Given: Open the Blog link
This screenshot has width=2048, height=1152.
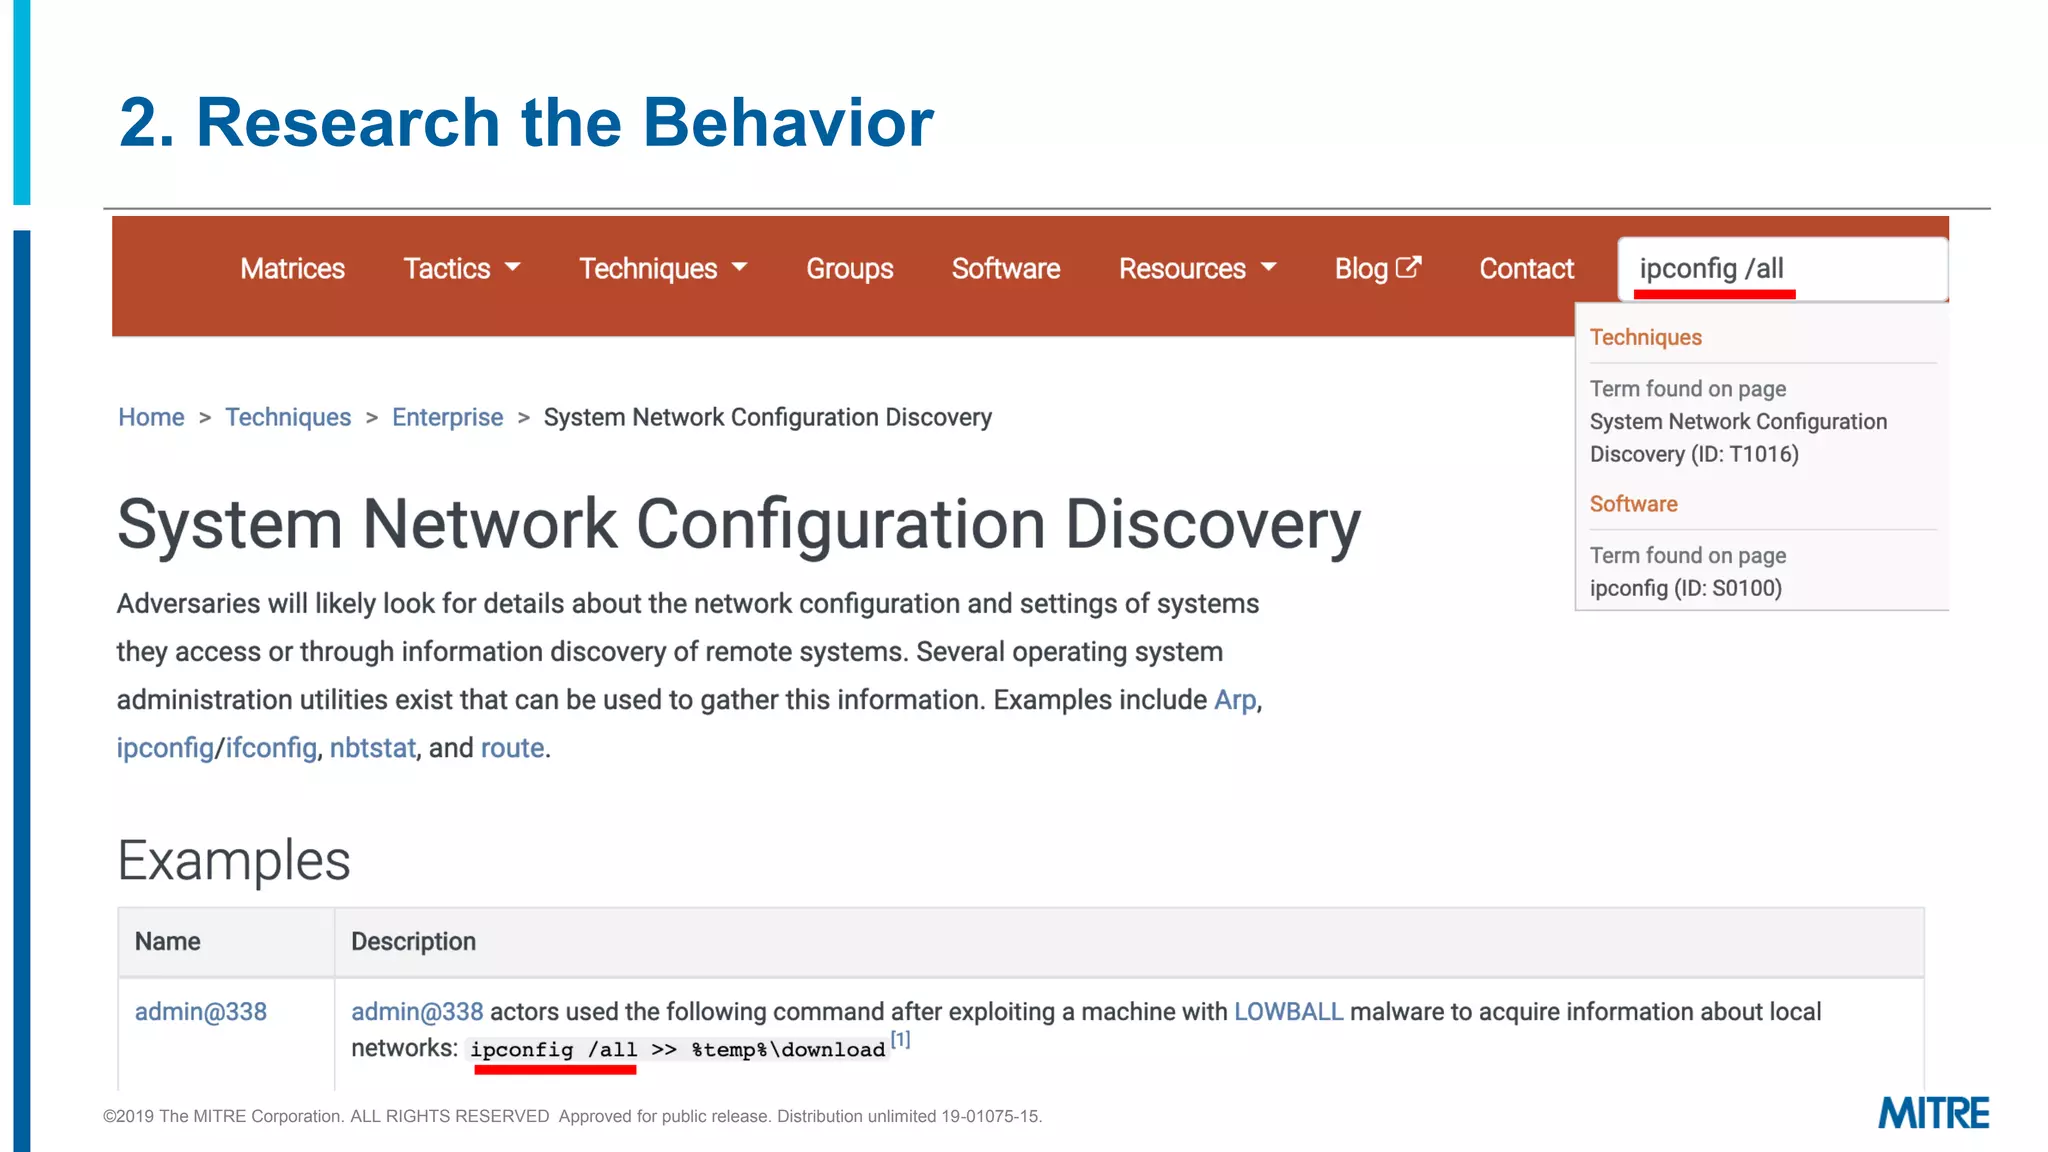Looking at the screenshot, I should [1361, 268].
